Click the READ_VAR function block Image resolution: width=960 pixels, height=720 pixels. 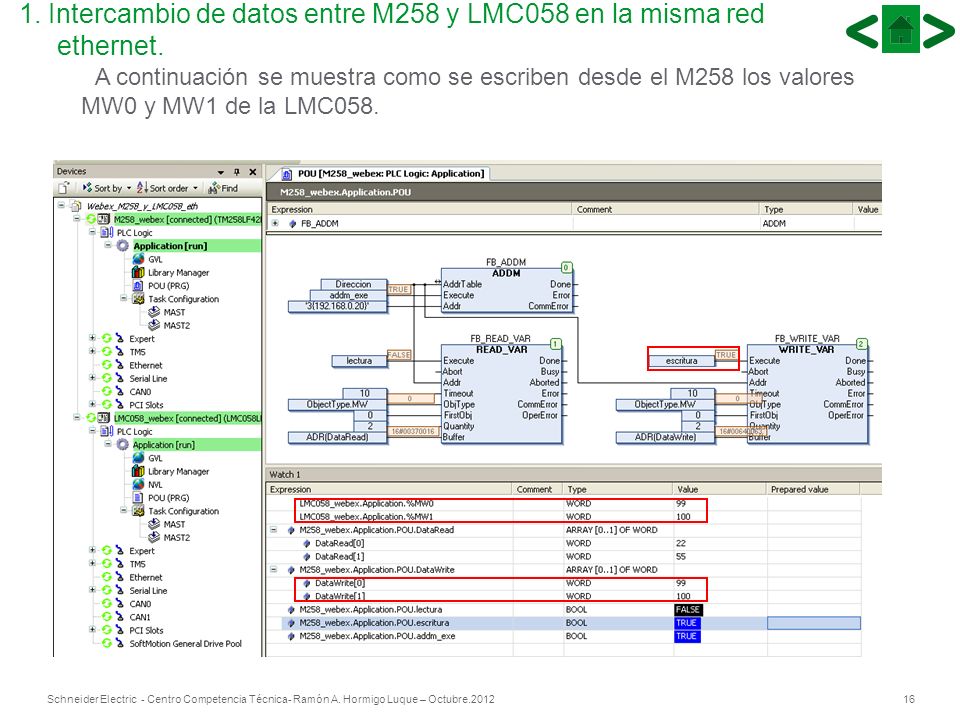[x=501, y=392]
